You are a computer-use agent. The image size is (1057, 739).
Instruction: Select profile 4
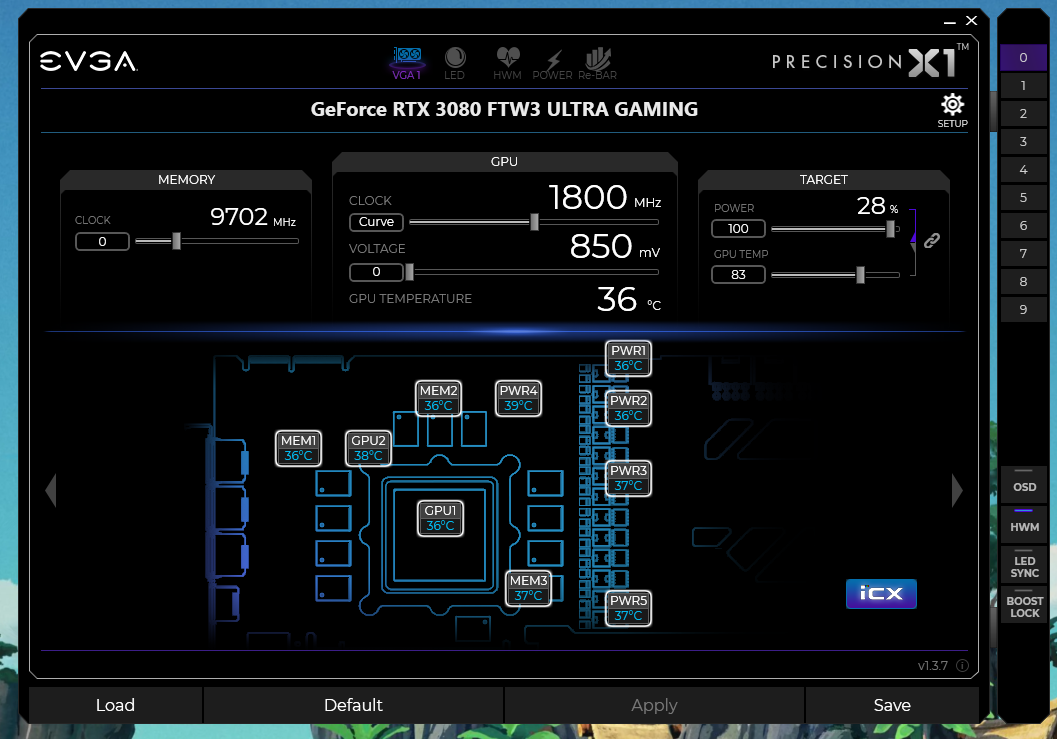pos(1023,169)
